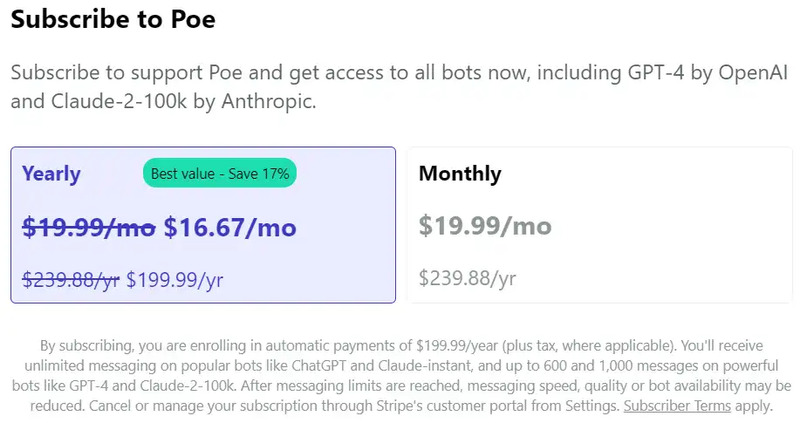The height and width of the screenshot is (423, 800).
Task: Click the Best value - Save 17% badge
Action: point(220,173)
